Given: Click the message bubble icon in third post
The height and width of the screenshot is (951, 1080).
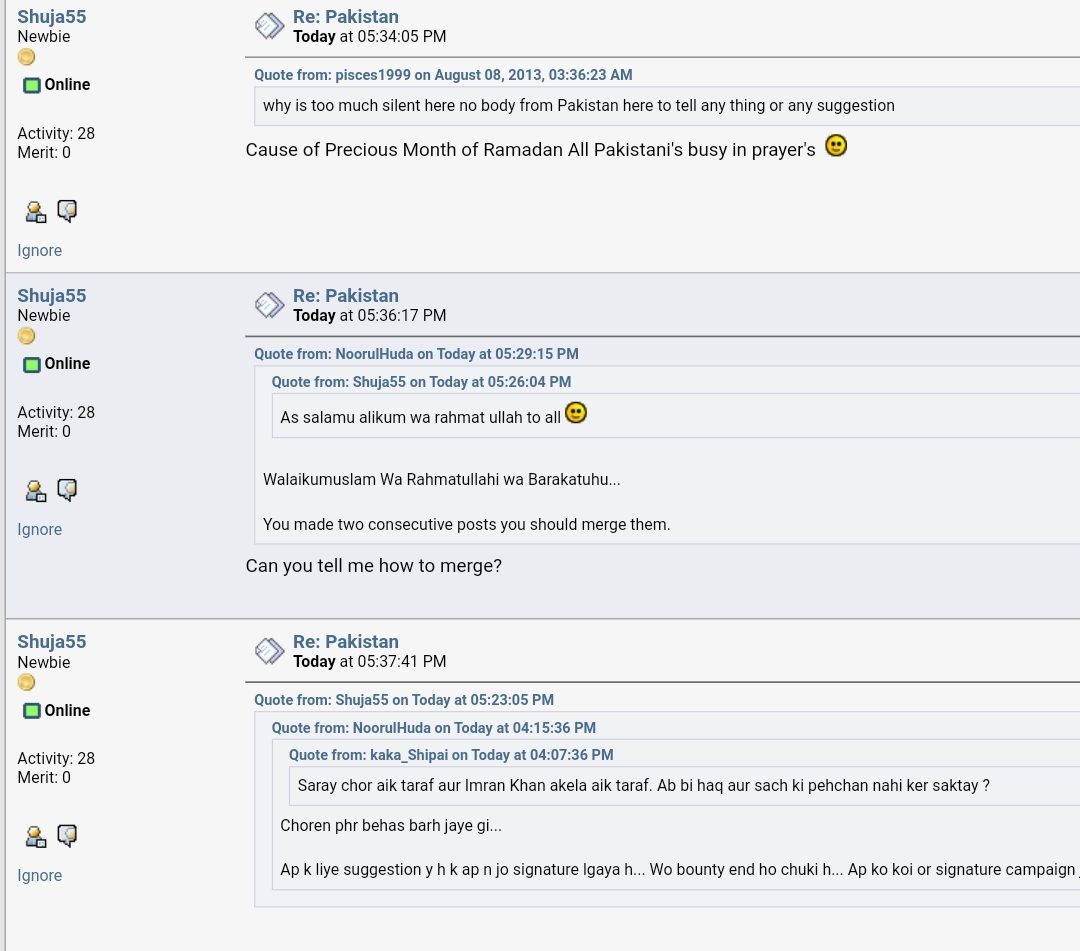Looking at the screenshot, I should [x=67, y=836].
